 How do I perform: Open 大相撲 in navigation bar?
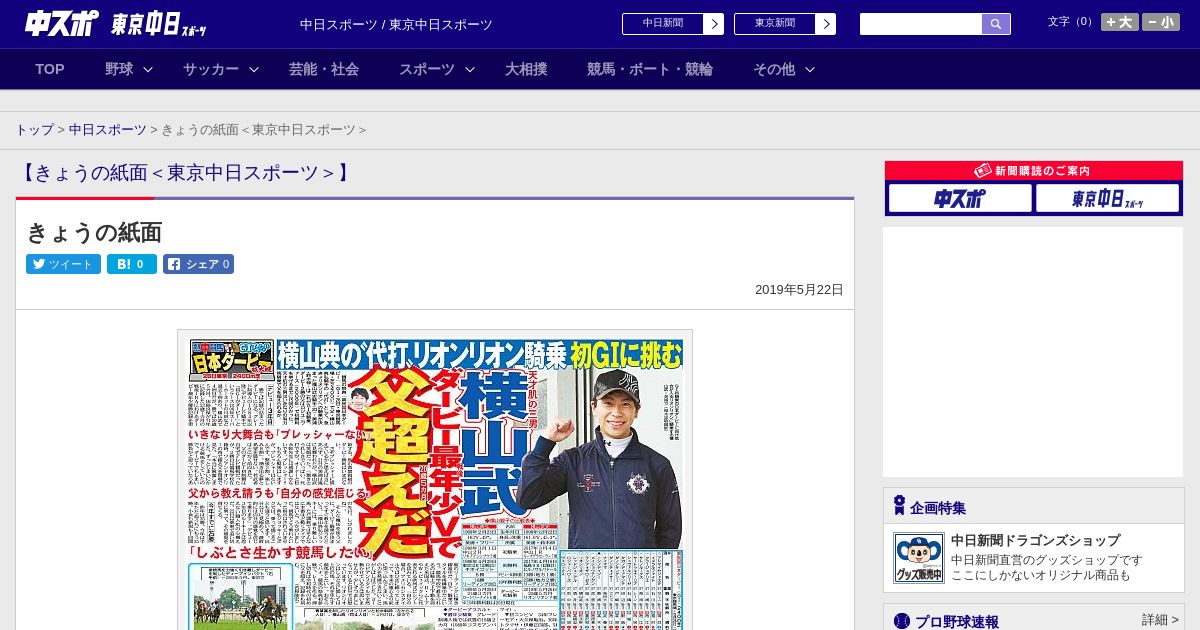coord(526,69)
